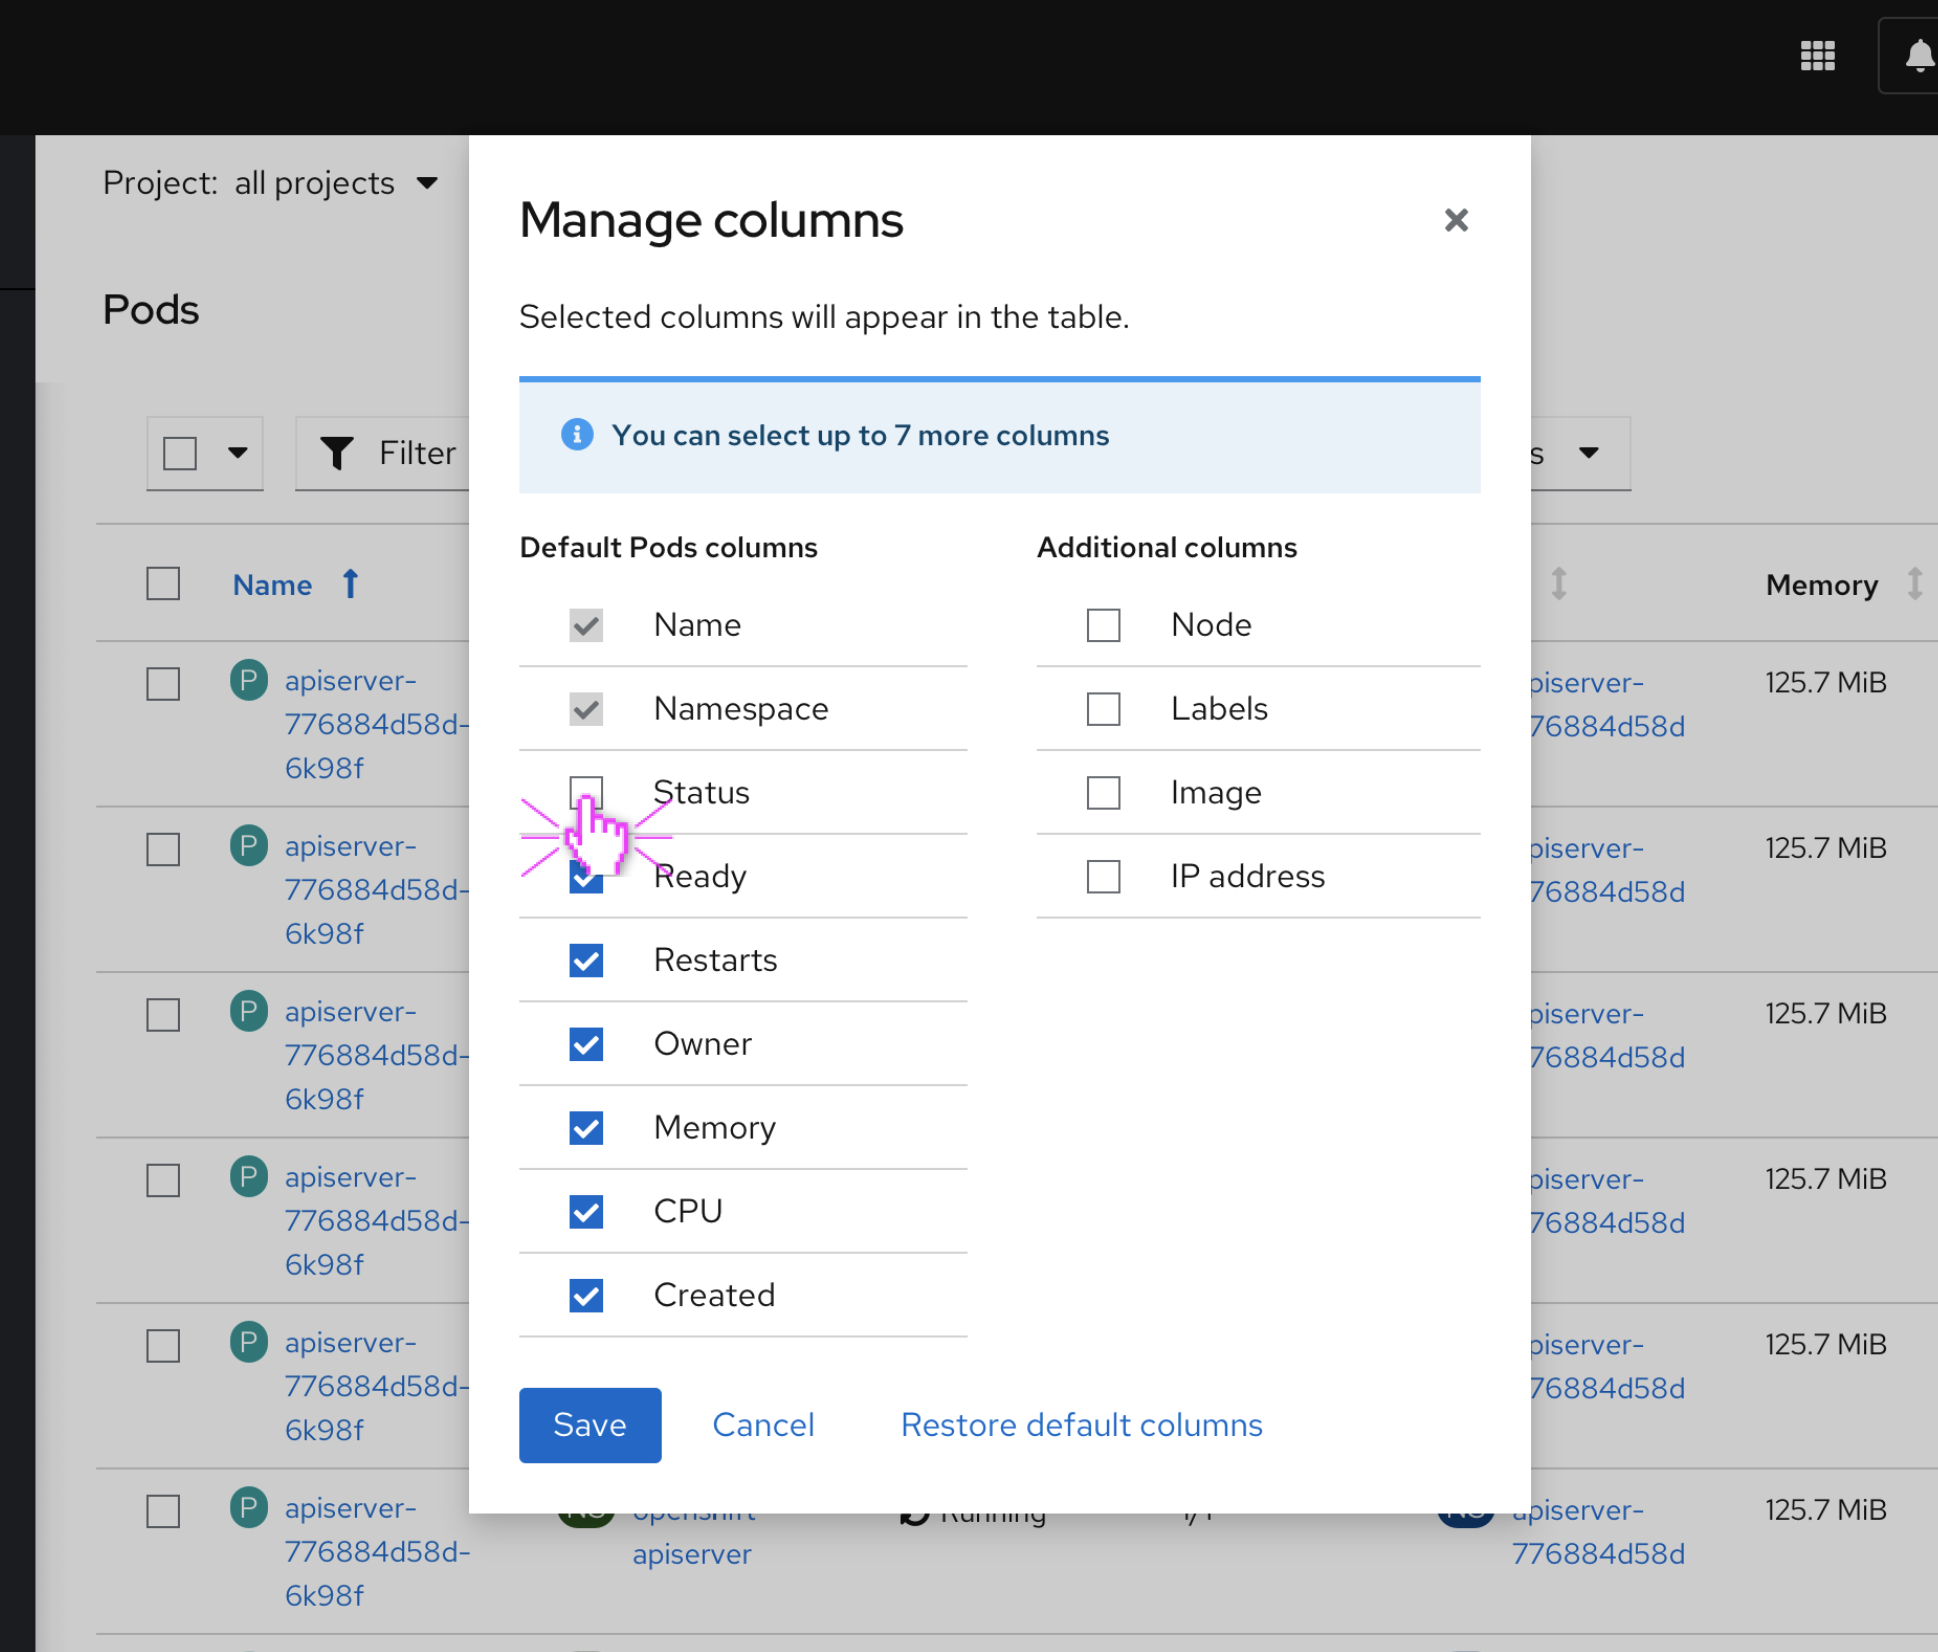Enable the Node additional column checkbox

tap(1104, 623)
